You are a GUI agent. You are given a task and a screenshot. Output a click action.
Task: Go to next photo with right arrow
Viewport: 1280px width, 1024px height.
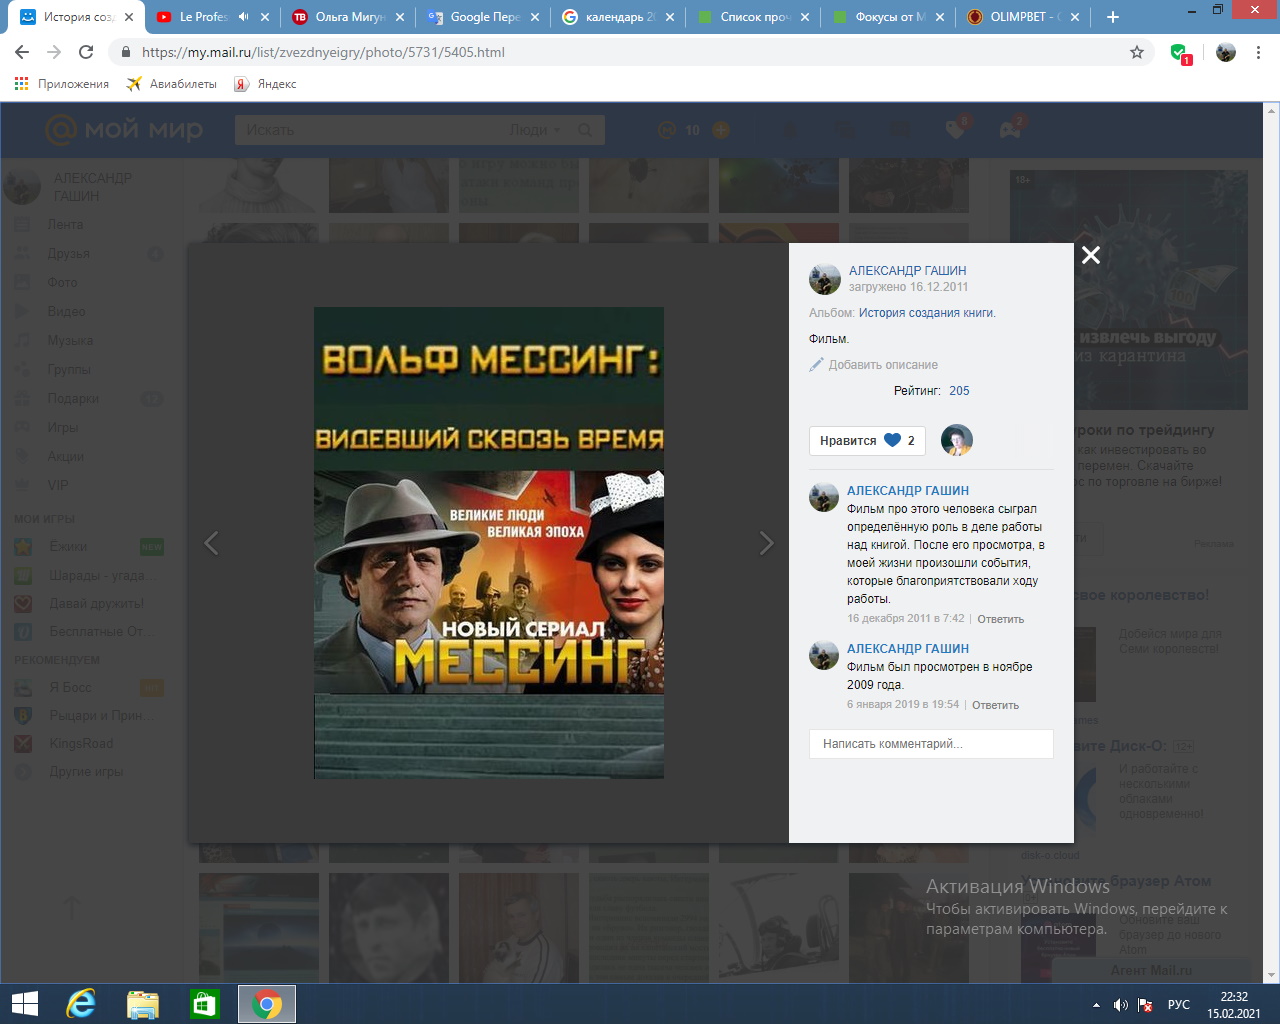tap(766, 543)
